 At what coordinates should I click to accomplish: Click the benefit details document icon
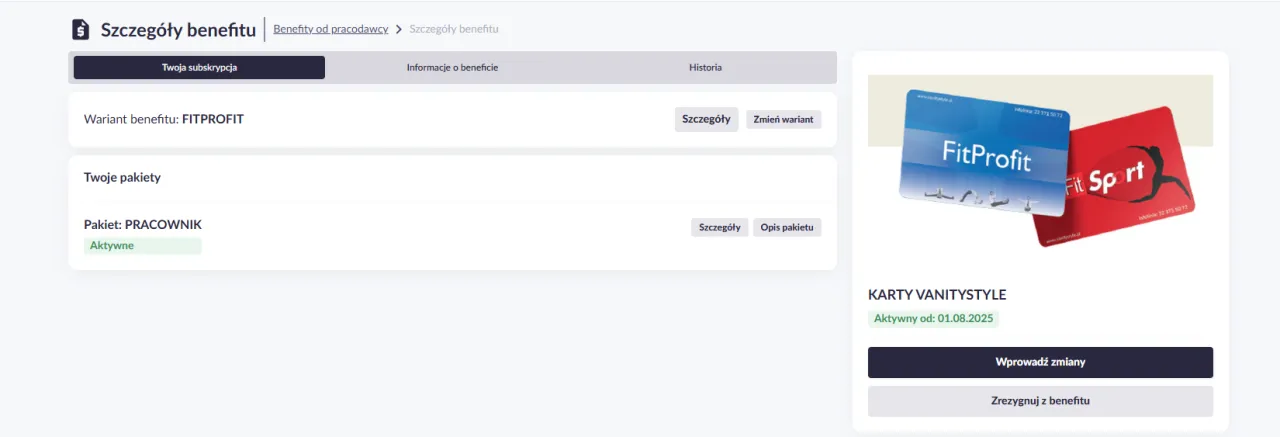point(80,30)
